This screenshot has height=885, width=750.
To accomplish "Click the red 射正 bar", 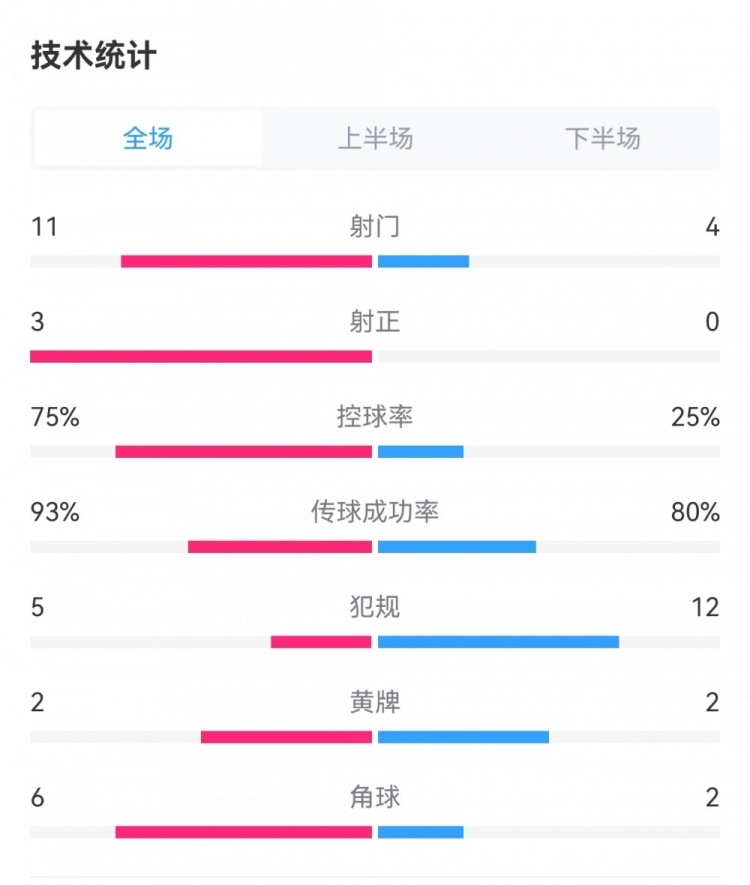I will 201,357.
